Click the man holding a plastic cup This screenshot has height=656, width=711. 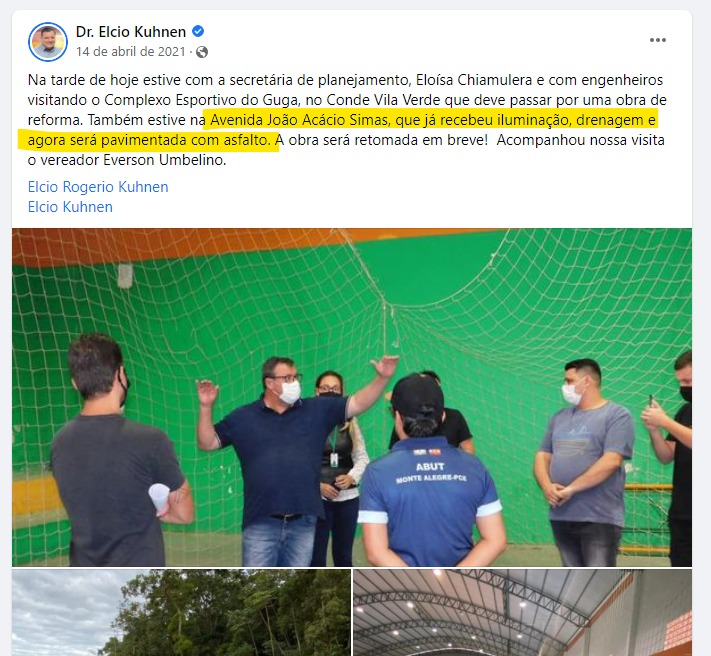[120, 451]
